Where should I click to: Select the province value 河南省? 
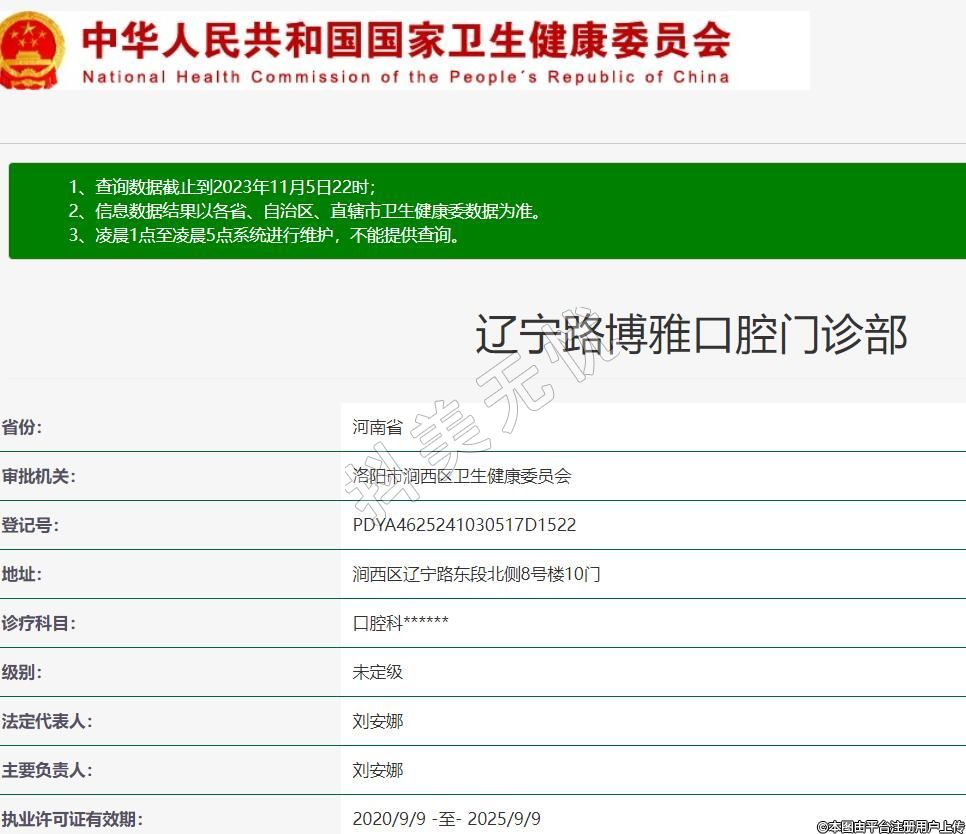pyautogui.click(x=377, y=427)
